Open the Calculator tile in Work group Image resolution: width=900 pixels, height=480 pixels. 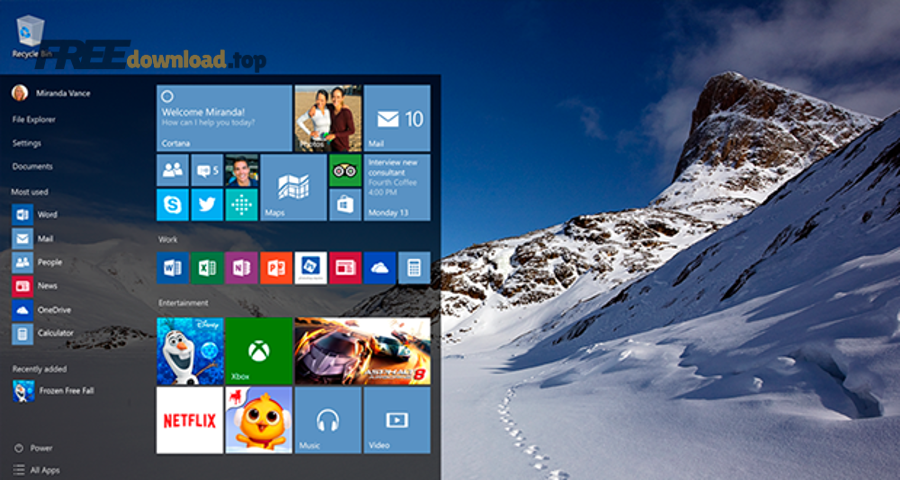tap(414, 268)
